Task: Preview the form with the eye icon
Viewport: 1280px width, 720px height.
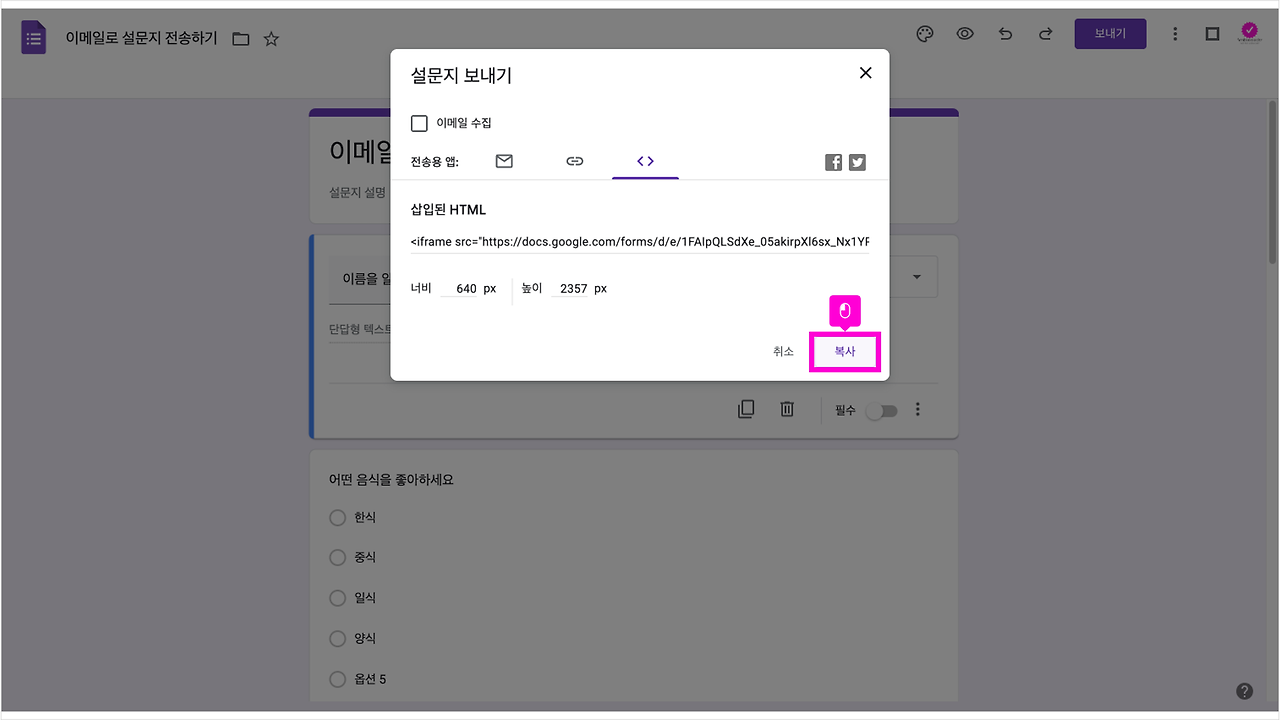Action: 964,33
